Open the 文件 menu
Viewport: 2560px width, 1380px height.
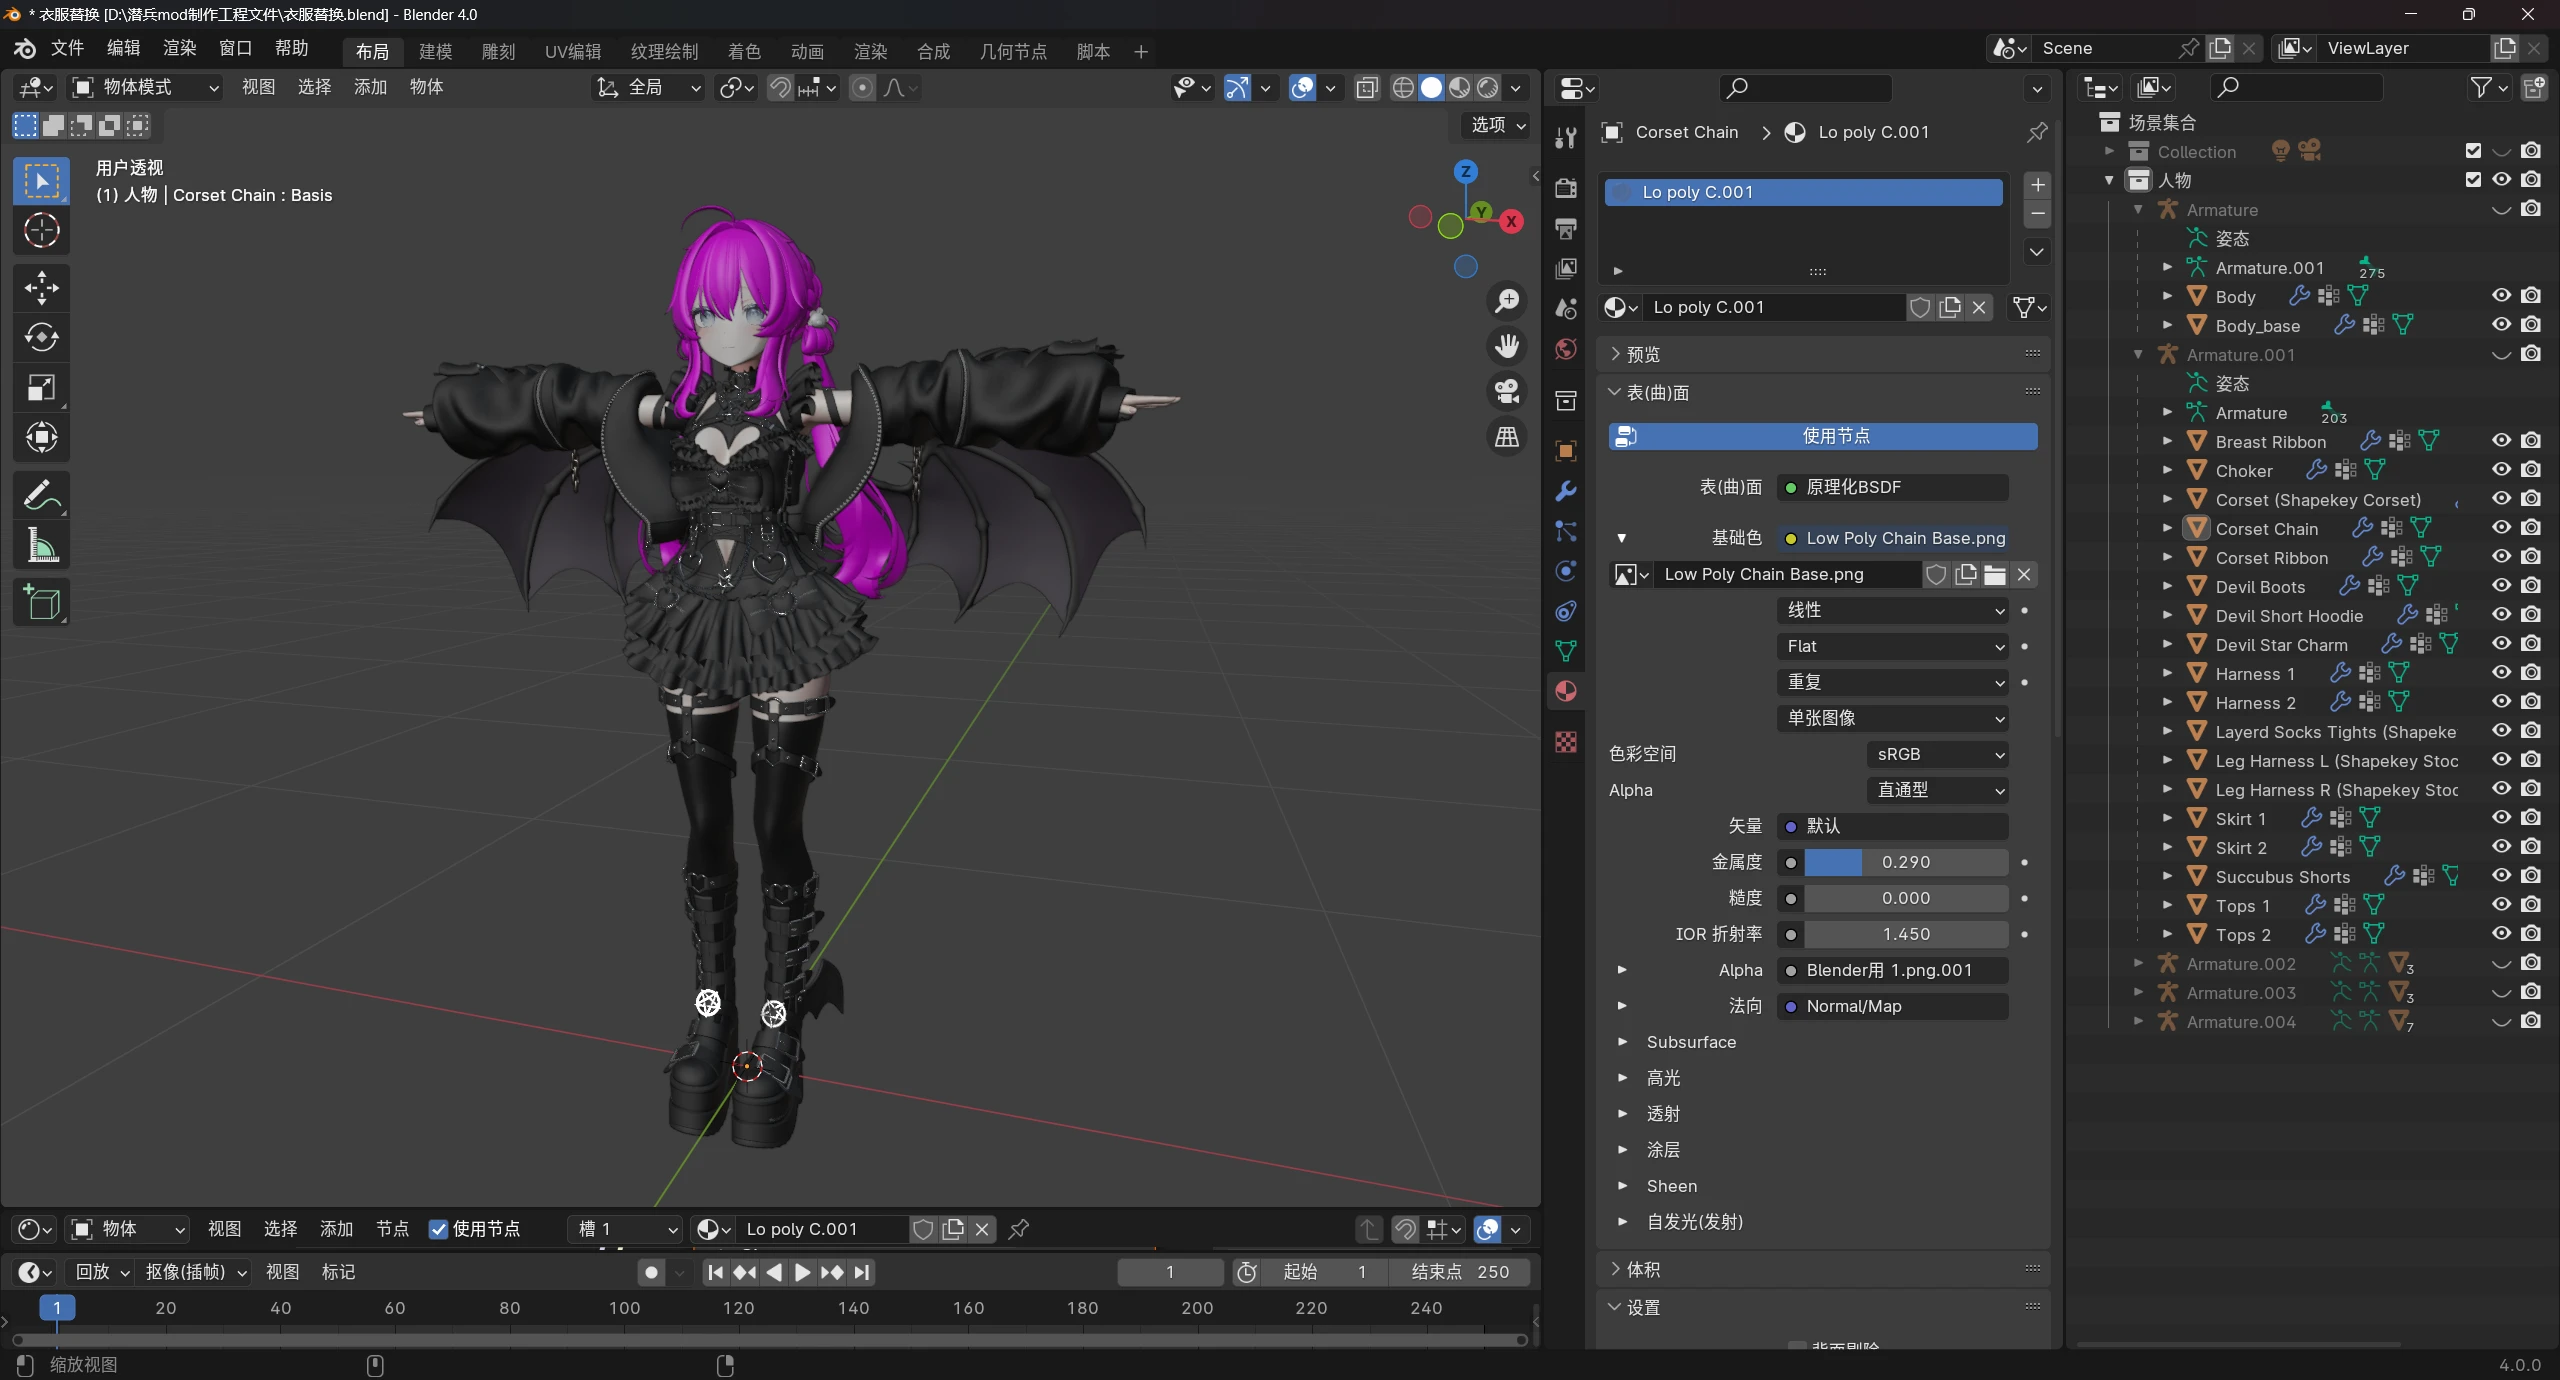pyautogui.click(x=67, y=49)
